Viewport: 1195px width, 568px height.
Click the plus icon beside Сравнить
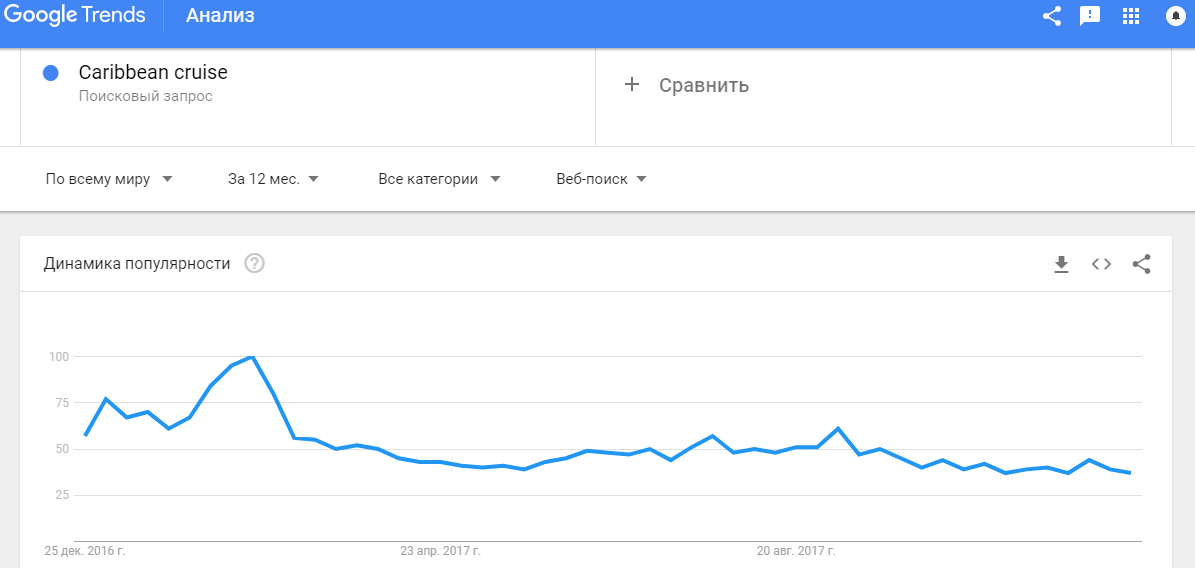631,85
